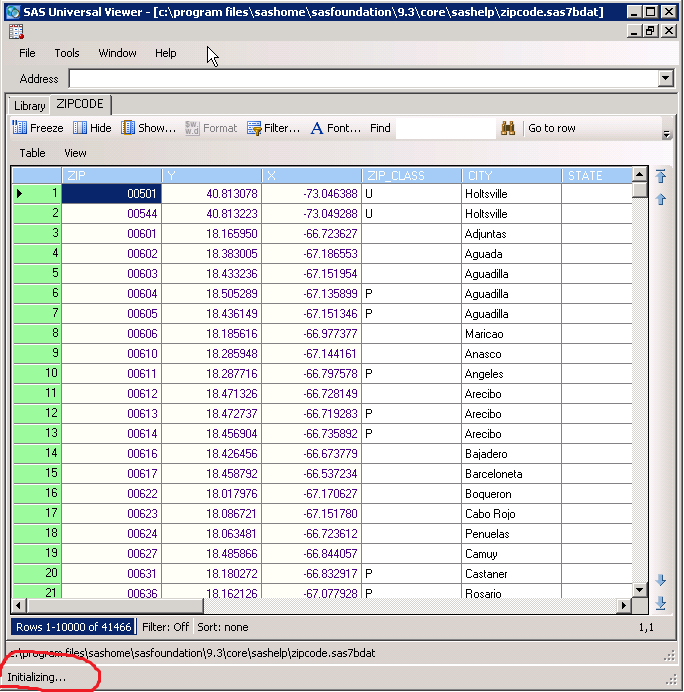Click the horizontal scrollbar thumb
684x692 pixels.
click(115, 606)
